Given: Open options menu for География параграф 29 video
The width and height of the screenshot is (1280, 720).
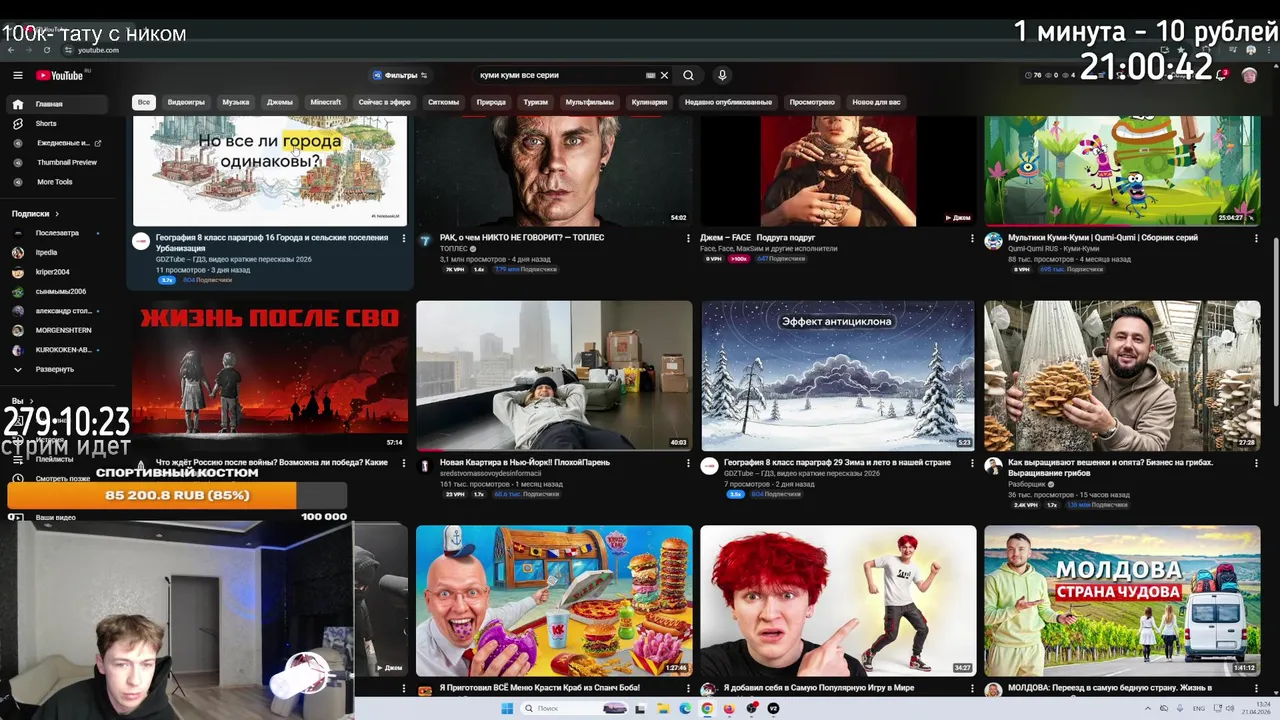Looking at the screenshot, I should tap(972, 463).
